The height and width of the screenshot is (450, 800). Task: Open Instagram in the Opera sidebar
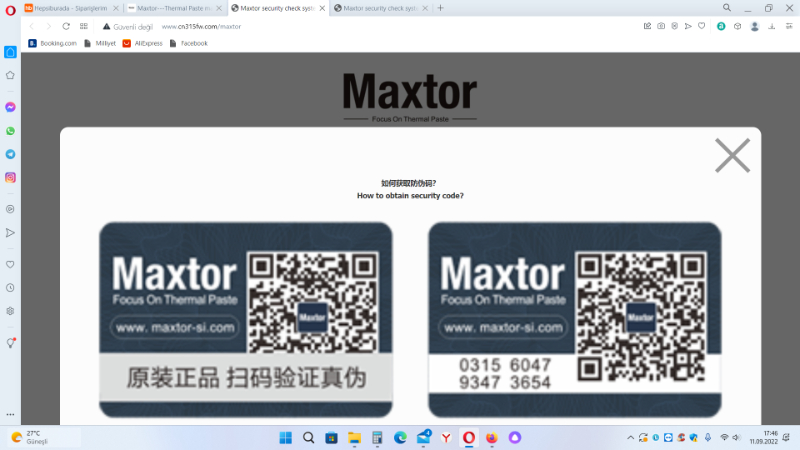click(10, 178)
